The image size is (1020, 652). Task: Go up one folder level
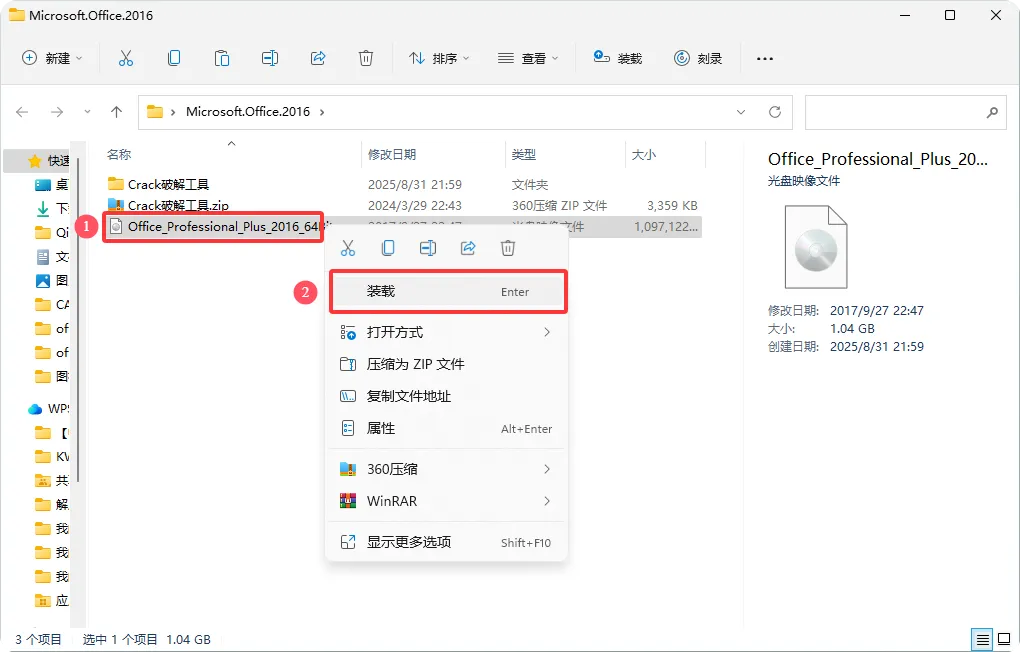tap(116, 112)
